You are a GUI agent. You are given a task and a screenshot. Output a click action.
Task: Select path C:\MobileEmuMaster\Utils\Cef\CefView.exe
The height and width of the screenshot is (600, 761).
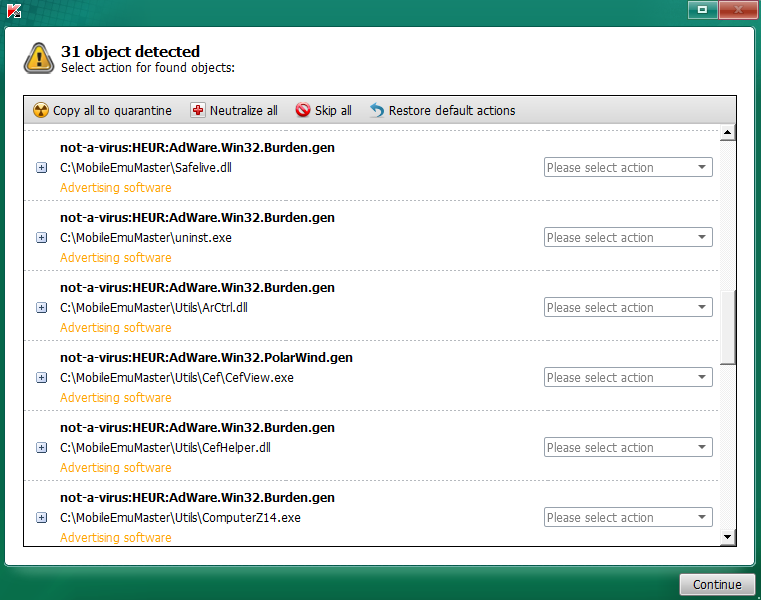(177, 377)
